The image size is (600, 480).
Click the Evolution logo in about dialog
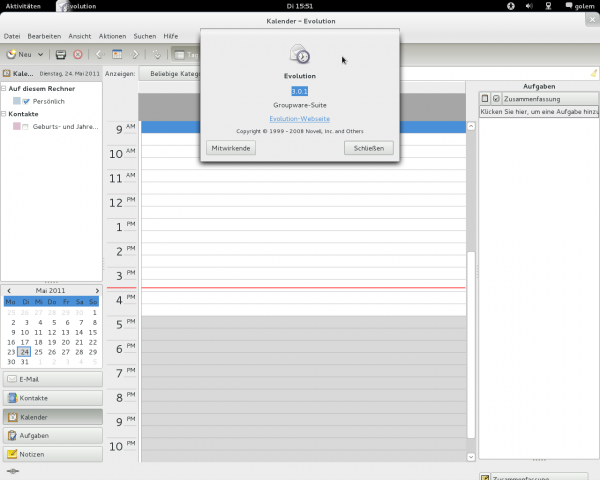click(300, 54)
